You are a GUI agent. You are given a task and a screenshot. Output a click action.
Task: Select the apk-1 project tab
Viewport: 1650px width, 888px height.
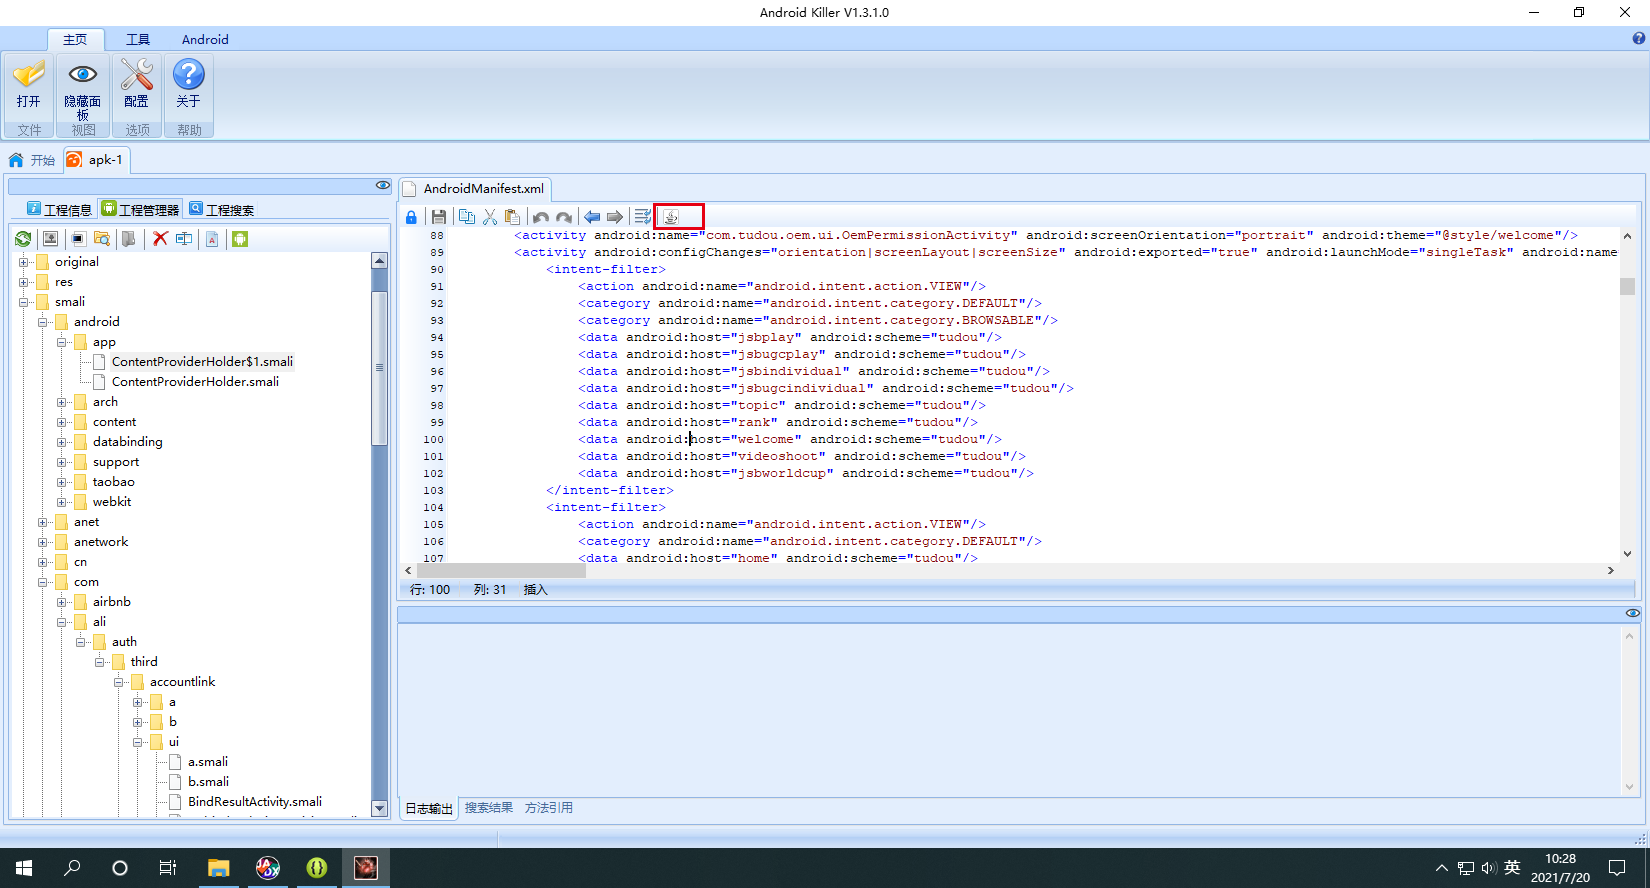tap(95, 160)
